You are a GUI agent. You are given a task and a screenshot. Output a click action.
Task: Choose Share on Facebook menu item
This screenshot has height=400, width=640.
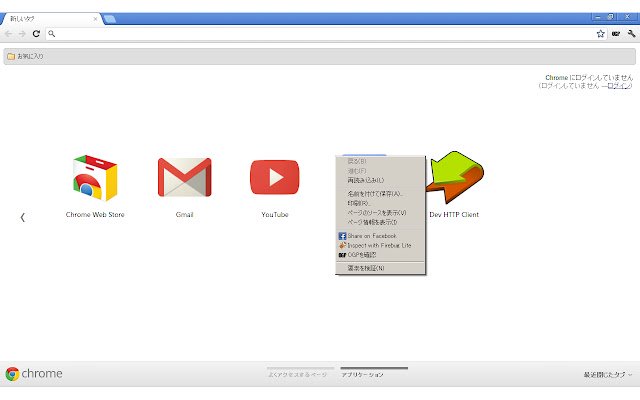[380, 236]
